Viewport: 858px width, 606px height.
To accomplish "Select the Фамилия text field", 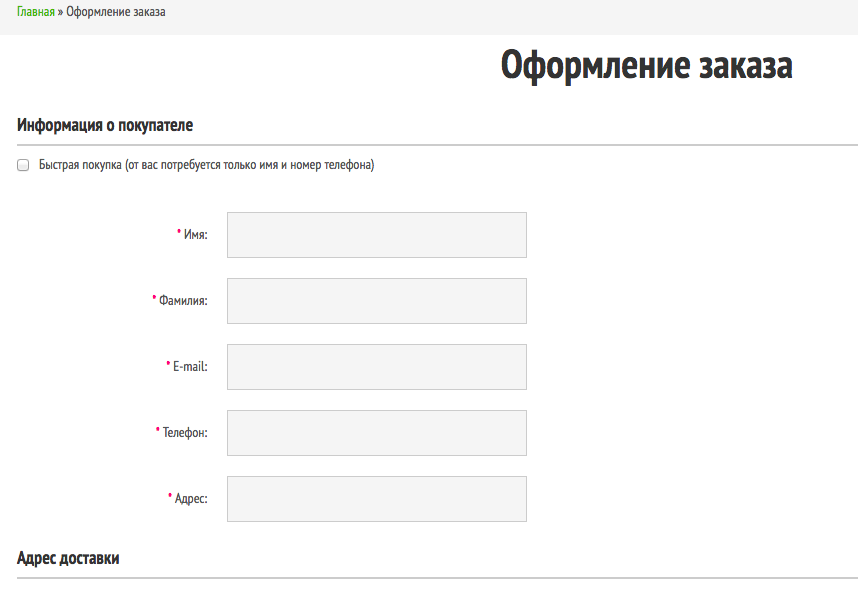I will tap(376, 301).
